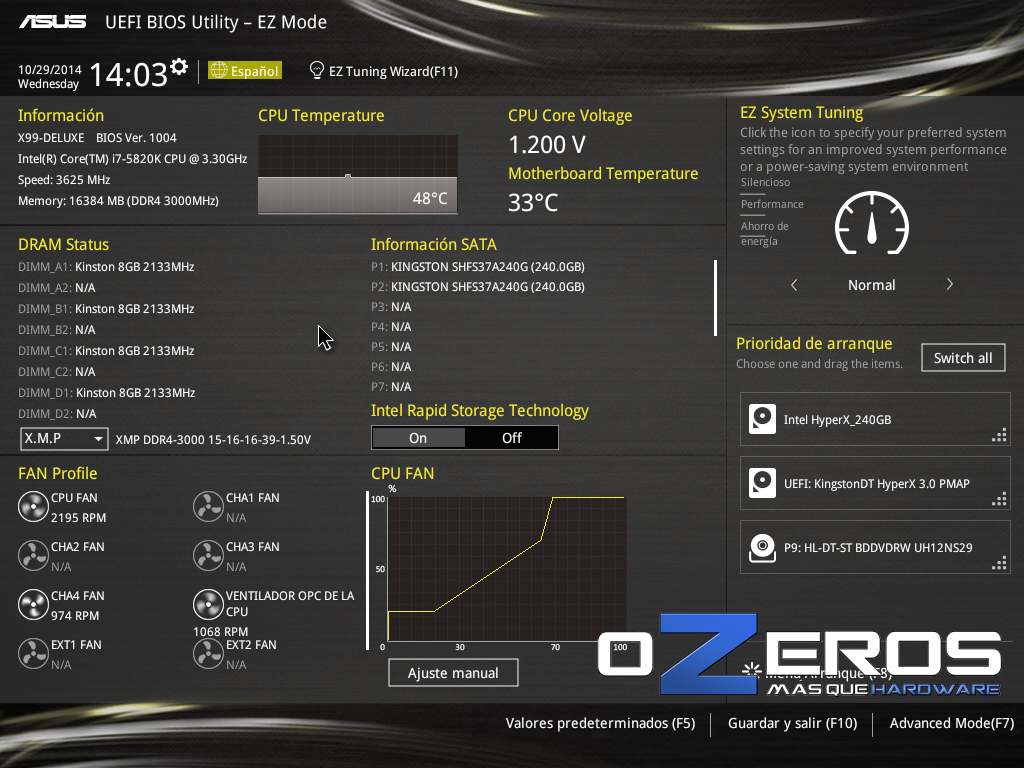Click the Speed: 3625 MHz line
The image size is (1024, 768).
(x=64, y=180)
